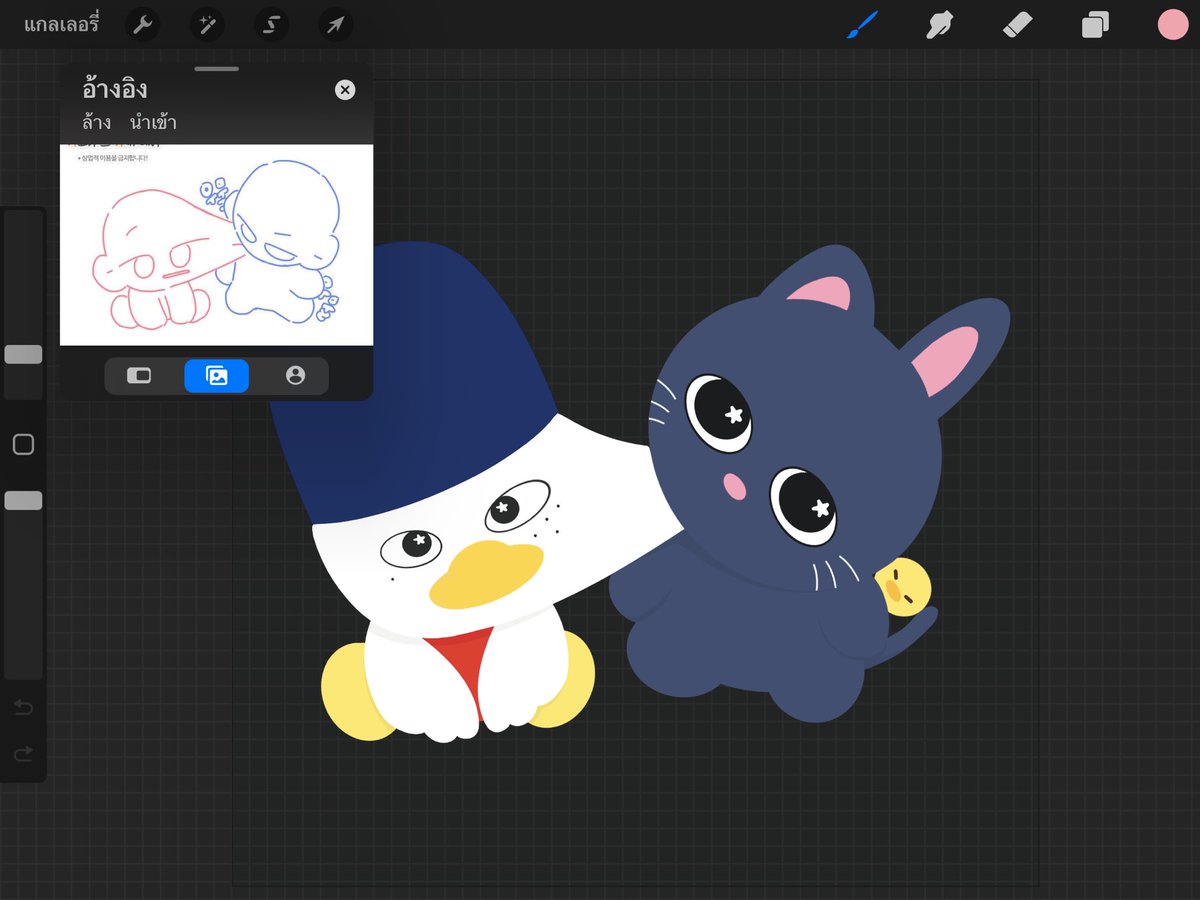Open the Actions wrench menu

(x=143, y=25)
